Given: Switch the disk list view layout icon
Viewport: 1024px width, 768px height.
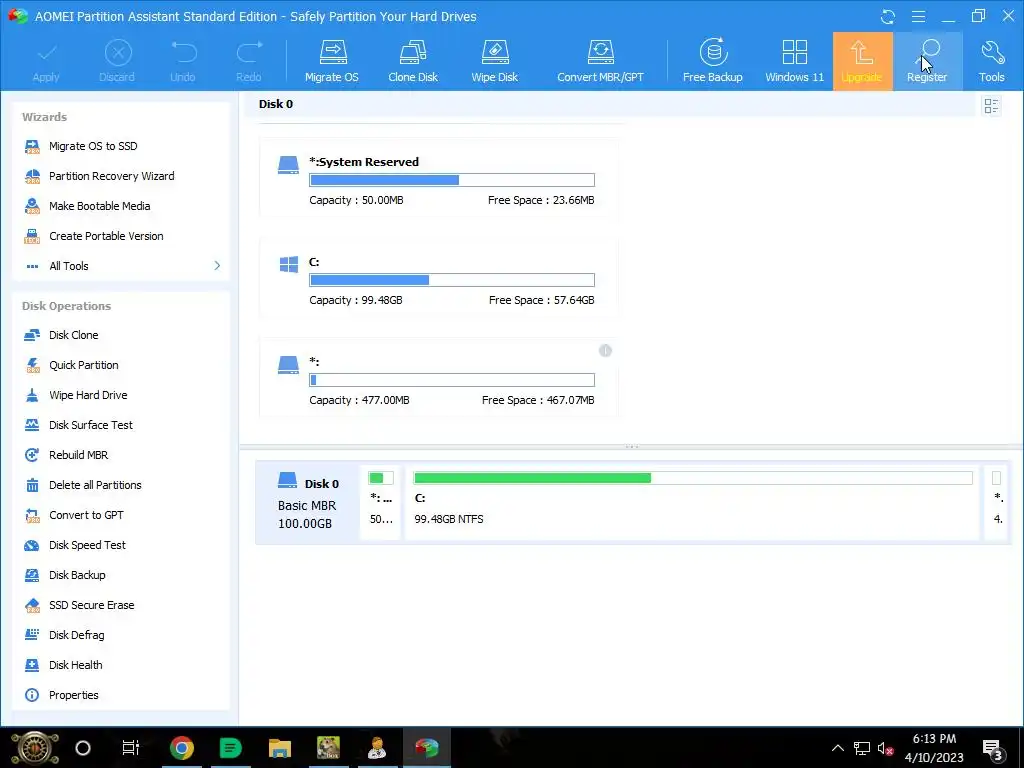Looking at the screenshot, I should (991, 106).
